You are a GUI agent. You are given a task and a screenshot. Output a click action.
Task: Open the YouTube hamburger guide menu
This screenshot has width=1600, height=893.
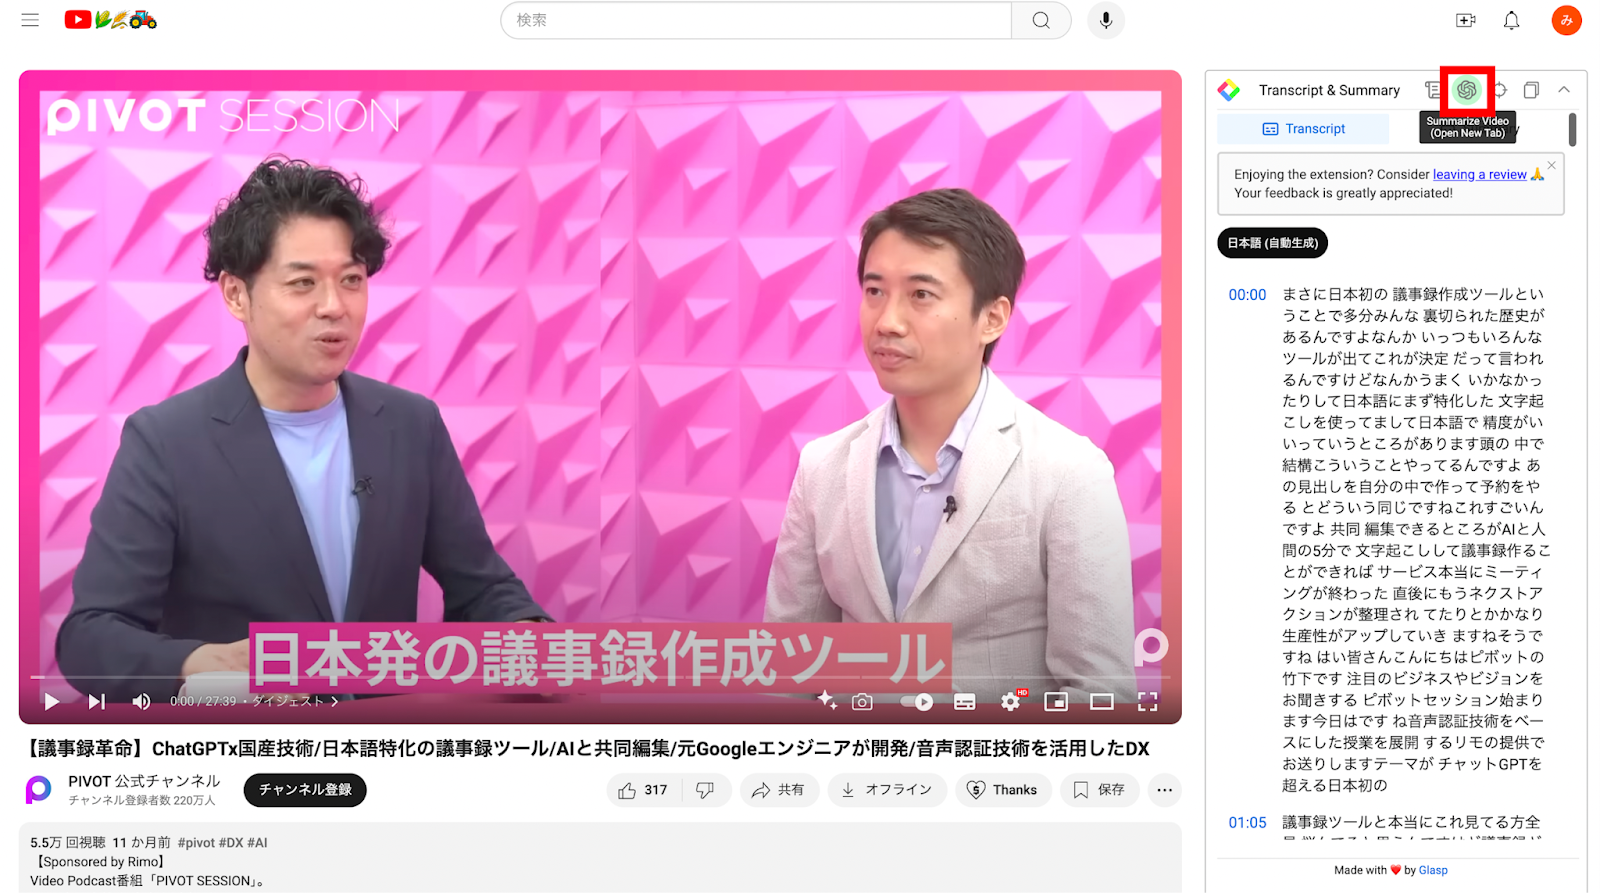(30, 20)
